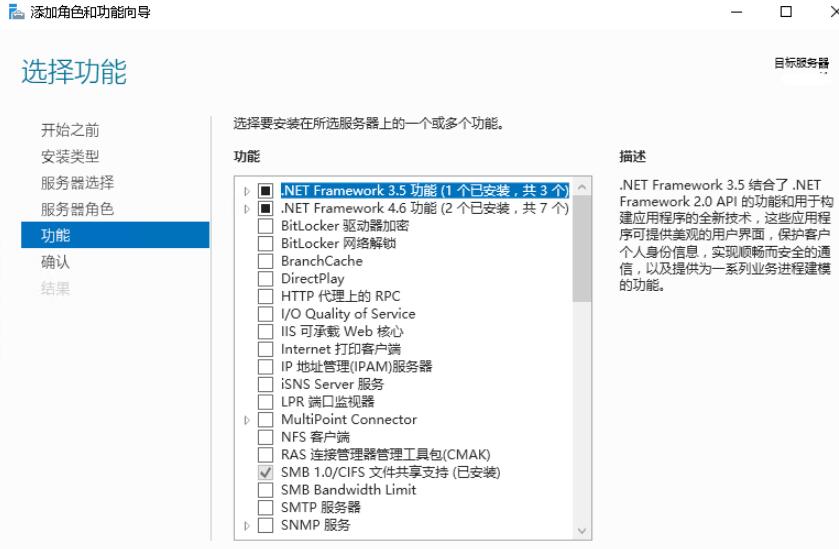Select LPR 端口监视器 row text

pyautogui.click(x=327, y=402)
